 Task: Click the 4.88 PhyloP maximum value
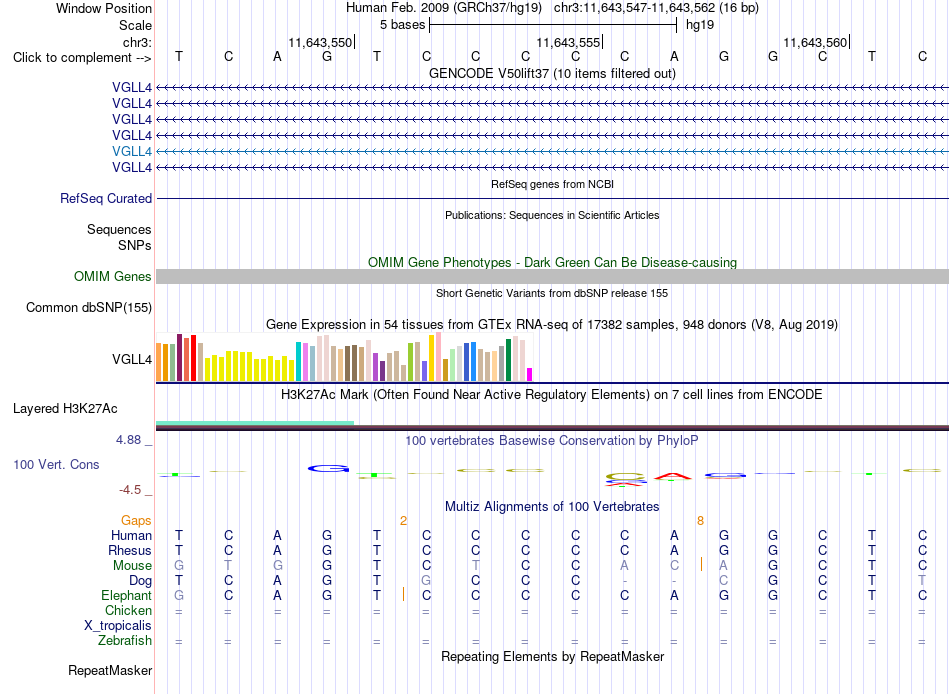pyautogui.click(x=128, y=440)
